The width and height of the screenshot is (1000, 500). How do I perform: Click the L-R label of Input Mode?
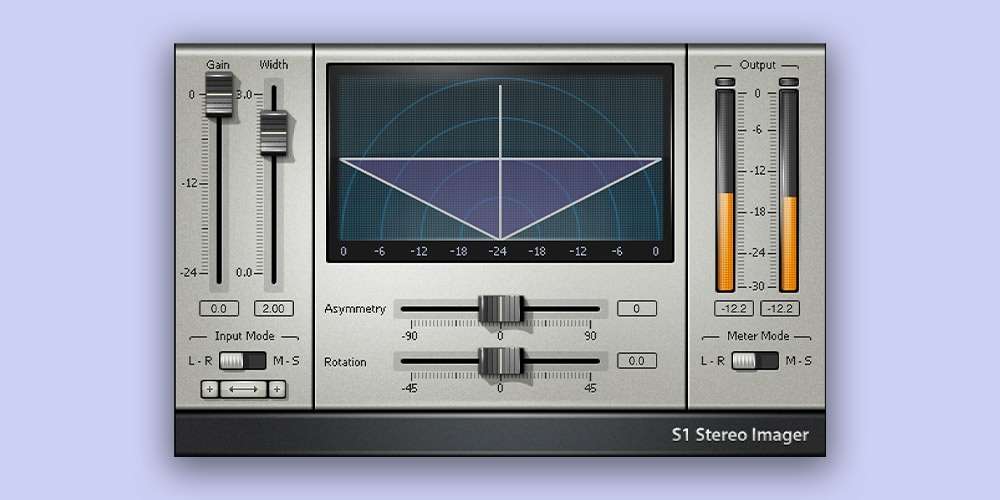tap(200, 361)
